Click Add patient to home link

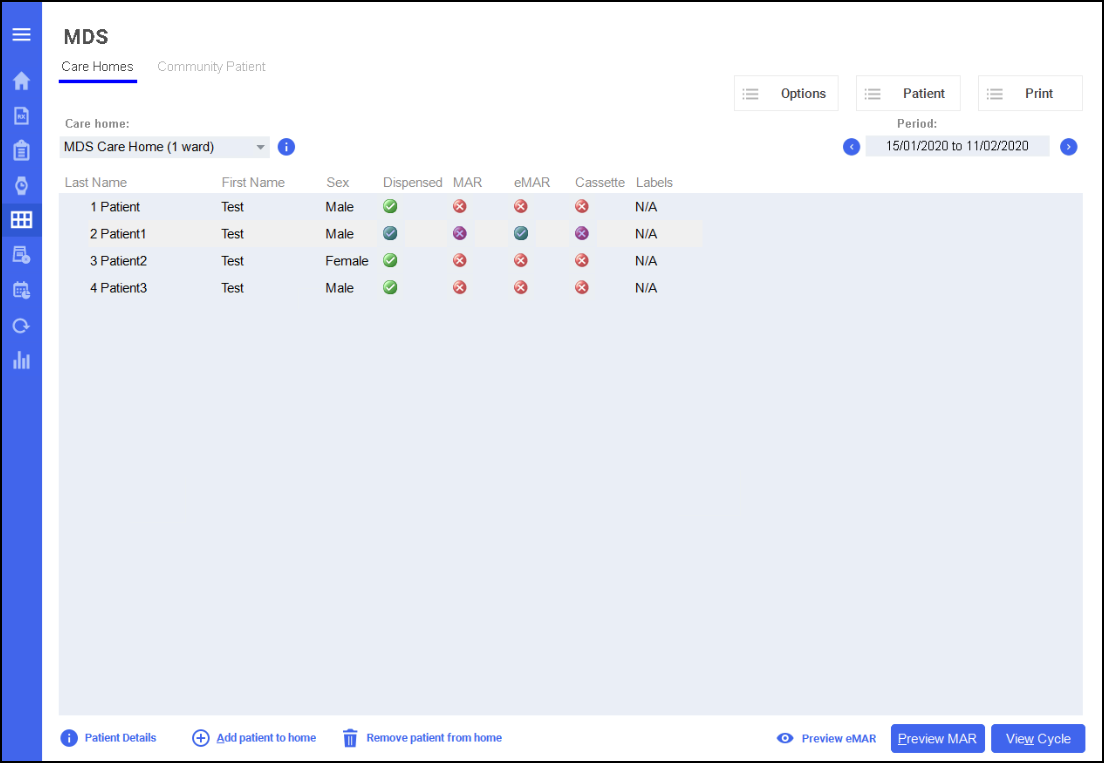(255, 738)
